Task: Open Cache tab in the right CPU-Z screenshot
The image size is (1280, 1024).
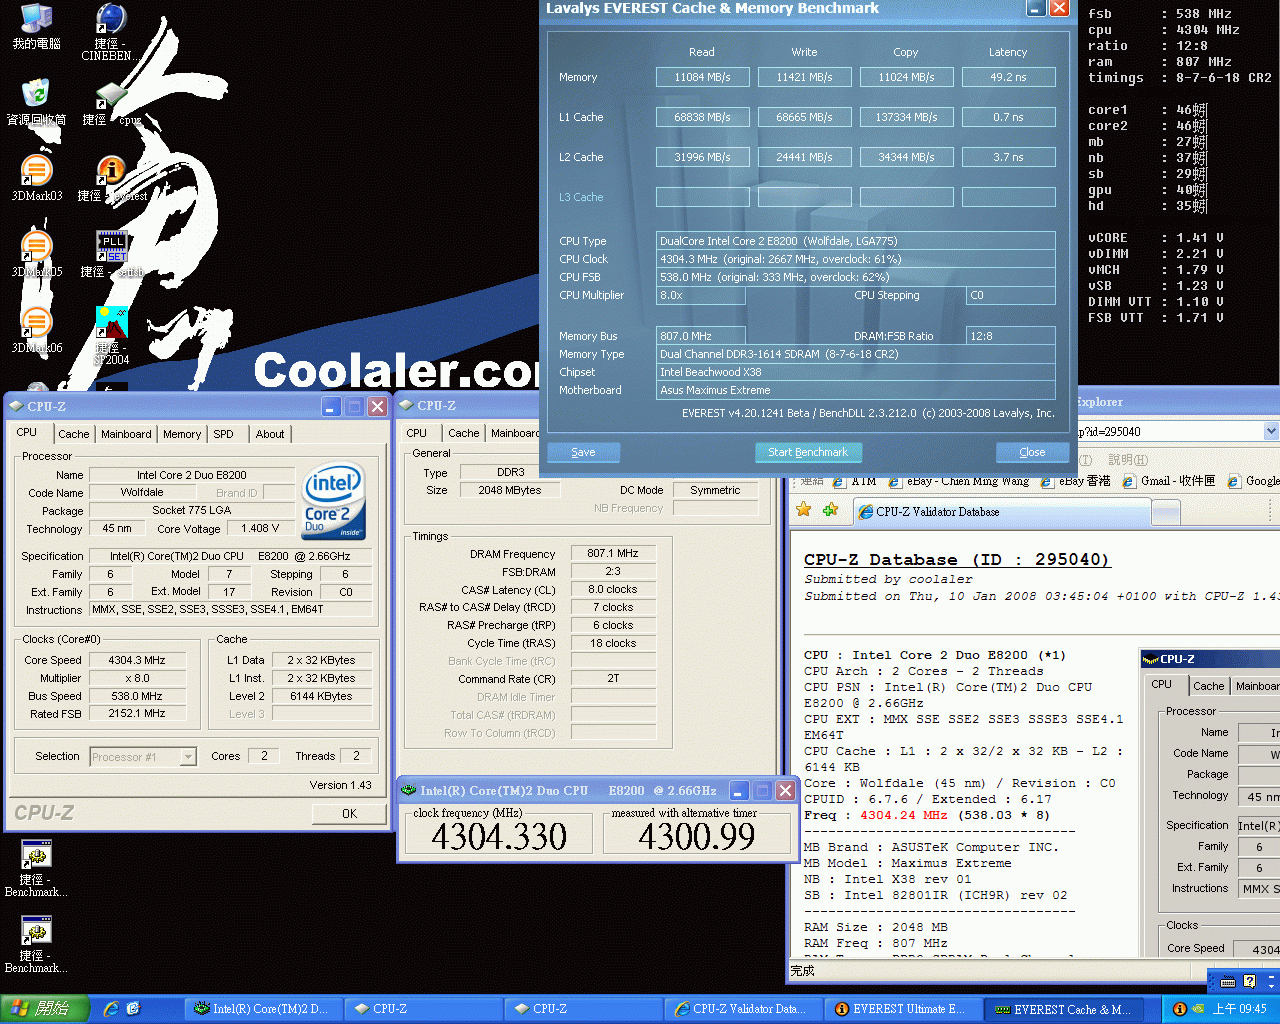Action: click(1208, 686)
